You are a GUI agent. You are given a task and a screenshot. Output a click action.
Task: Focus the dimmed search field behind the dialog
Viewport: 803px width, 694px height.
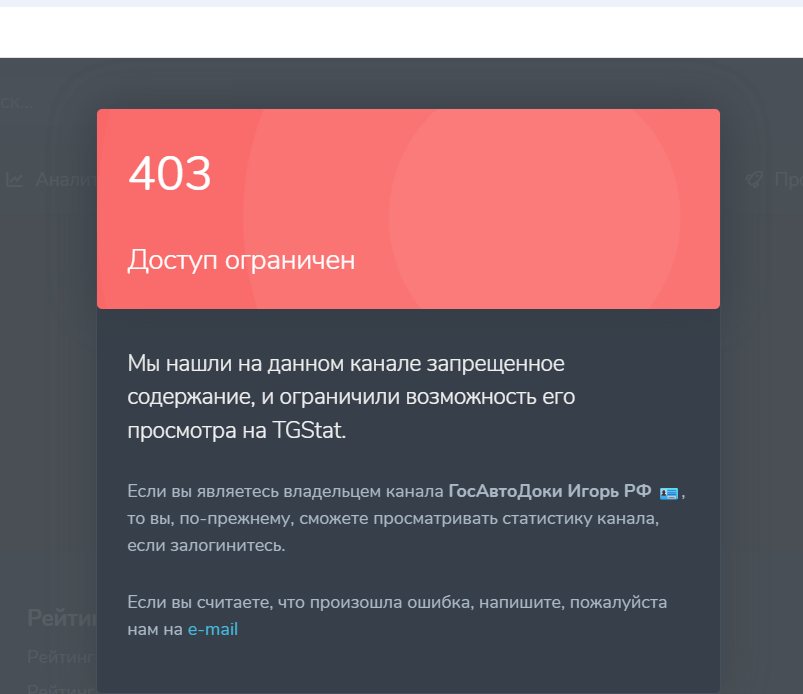[x=20, y=102]
